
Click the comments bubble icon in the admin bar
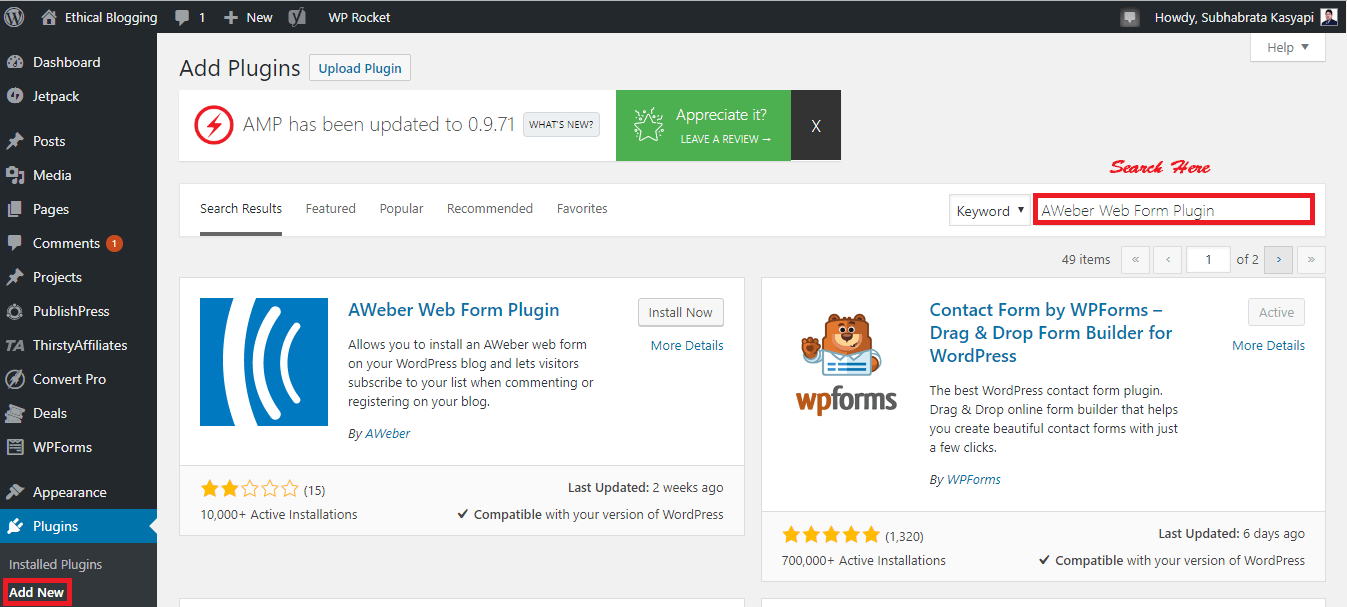point(181,16)
